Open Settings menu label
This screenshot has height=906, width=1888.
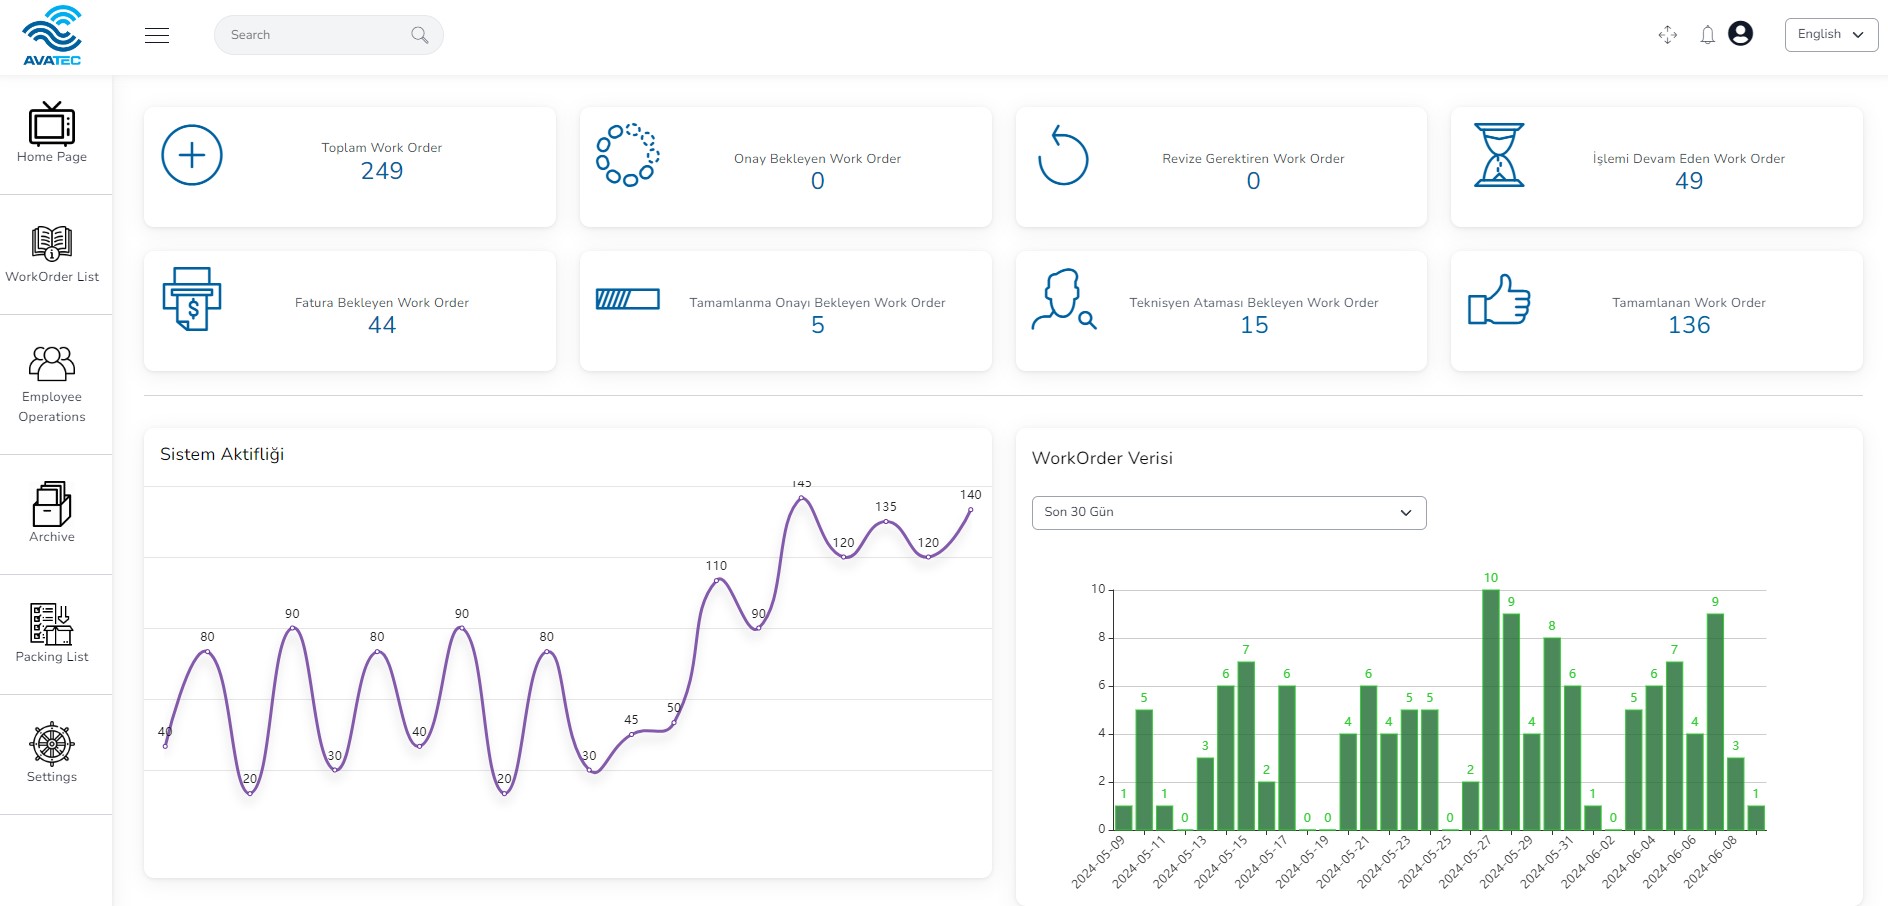coord(52,777)
